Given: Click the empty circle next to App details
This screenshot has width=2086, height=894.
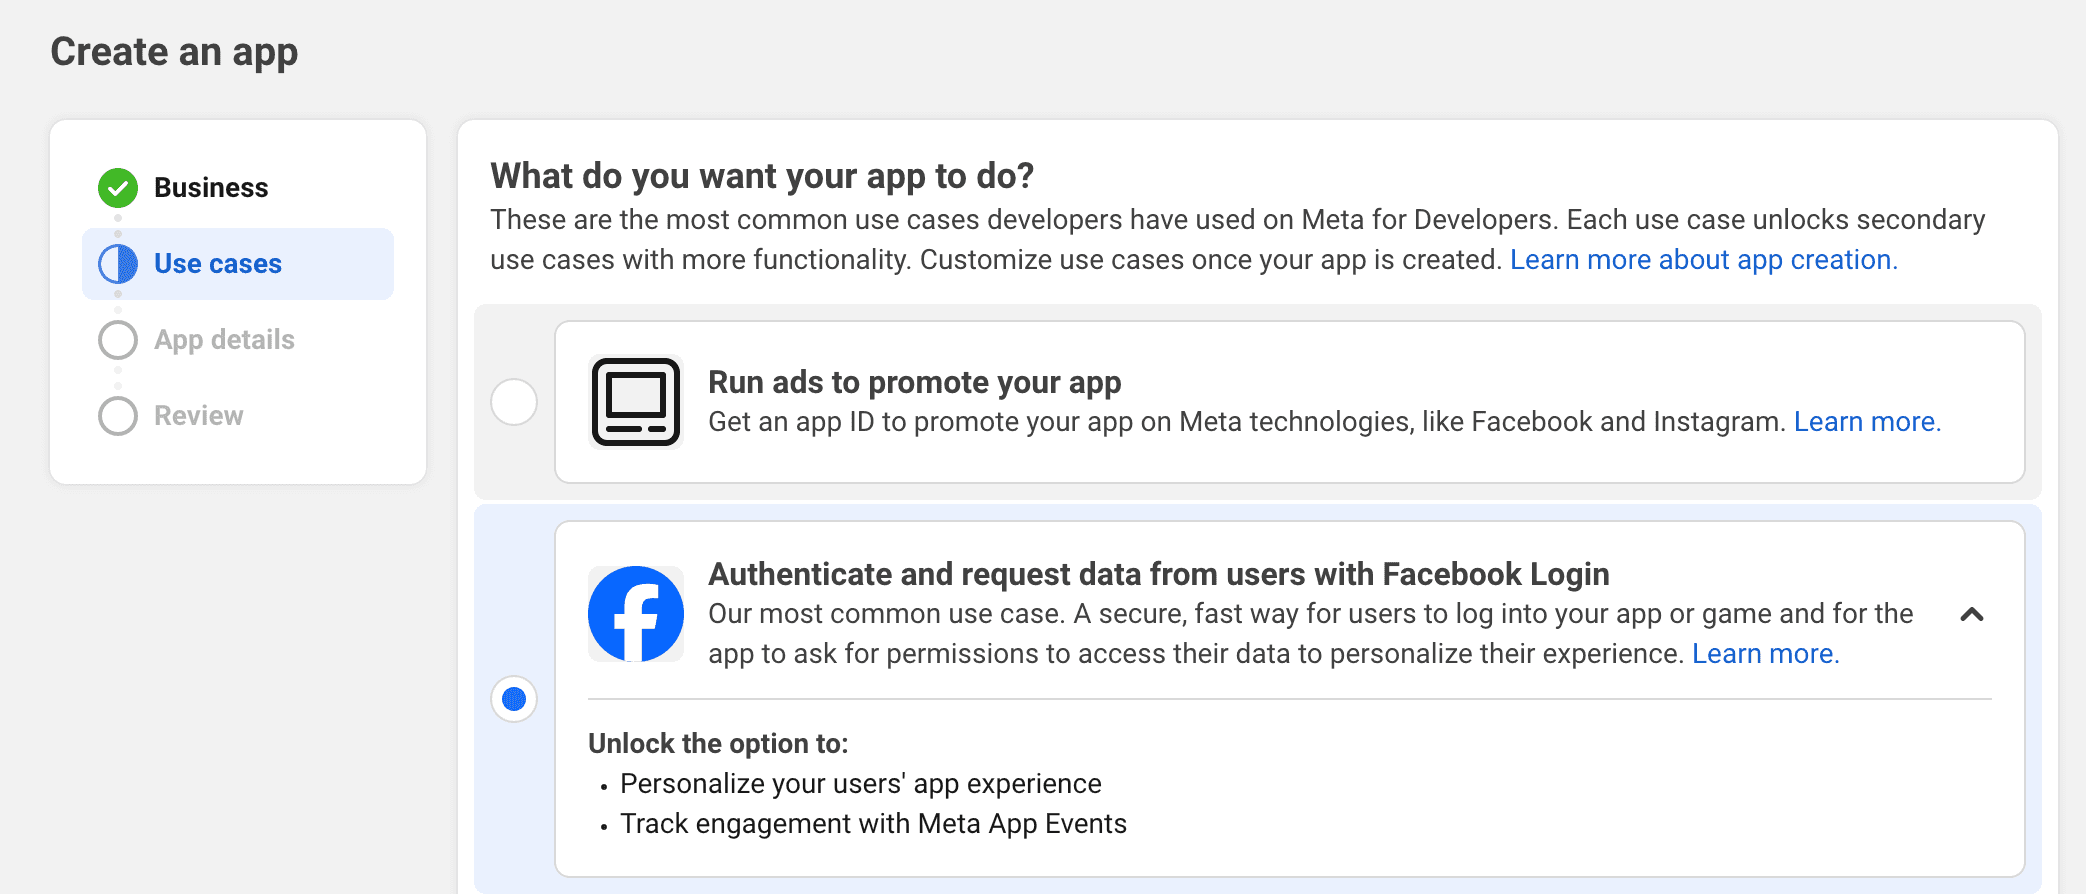Looking at the screenshot, I should (x=118, y=340).
